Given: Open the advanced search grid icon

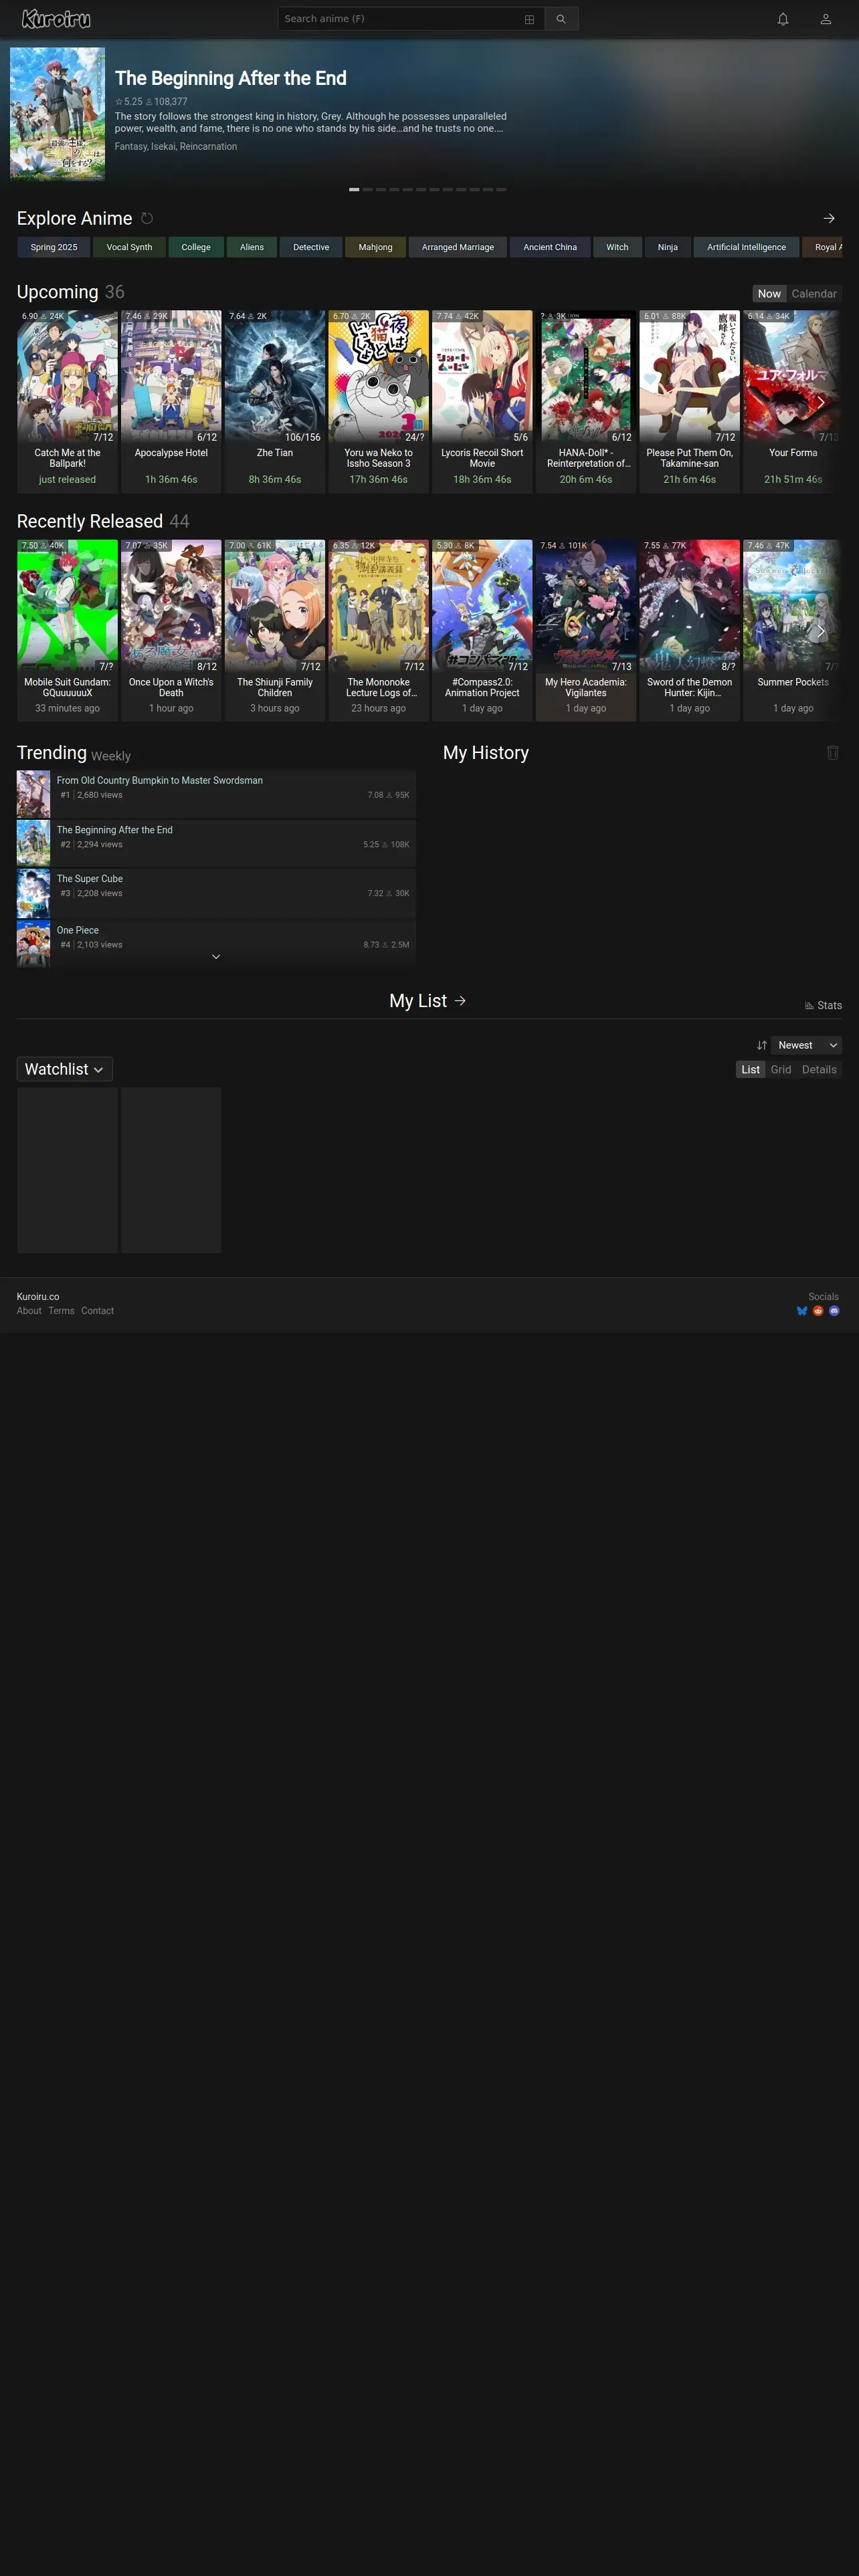Looking at the screenshot, I should [529, 19].
